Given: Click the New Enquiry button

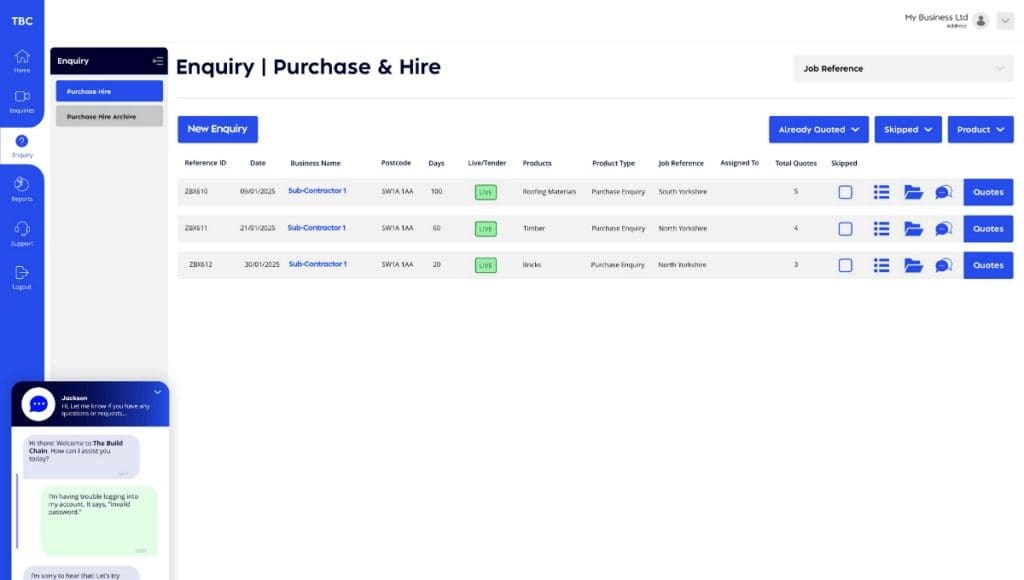Looking at the screenshot, I should click(x=217, y=129).
